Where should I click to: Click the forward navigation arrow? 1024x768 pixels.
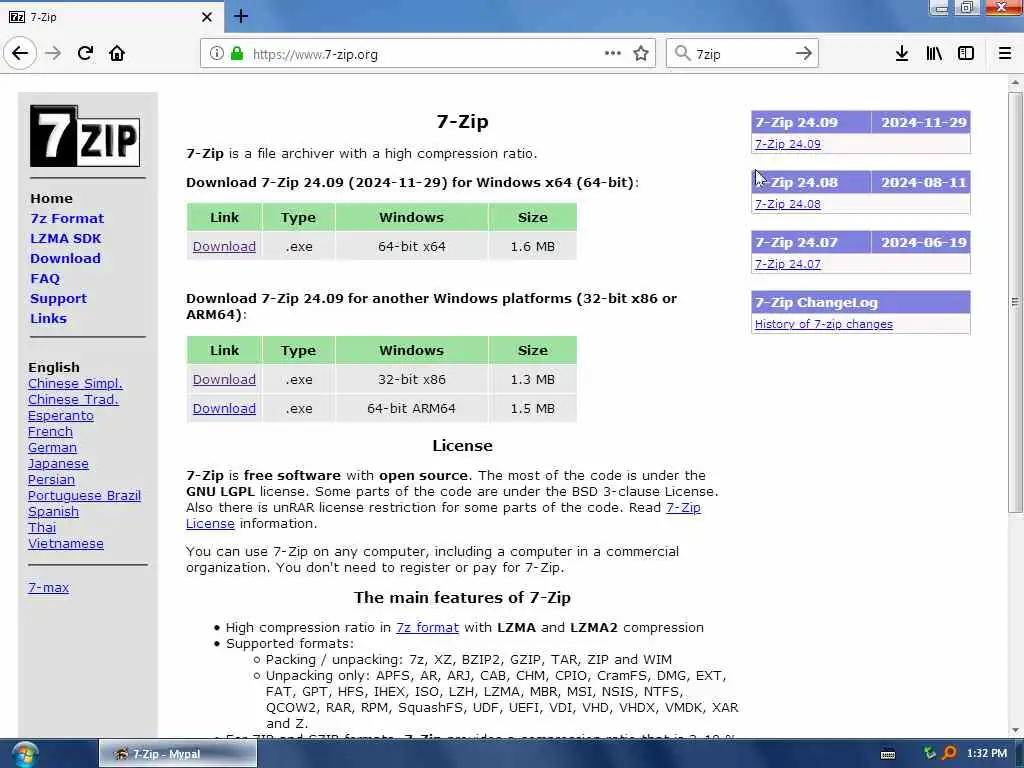point(53,53)
